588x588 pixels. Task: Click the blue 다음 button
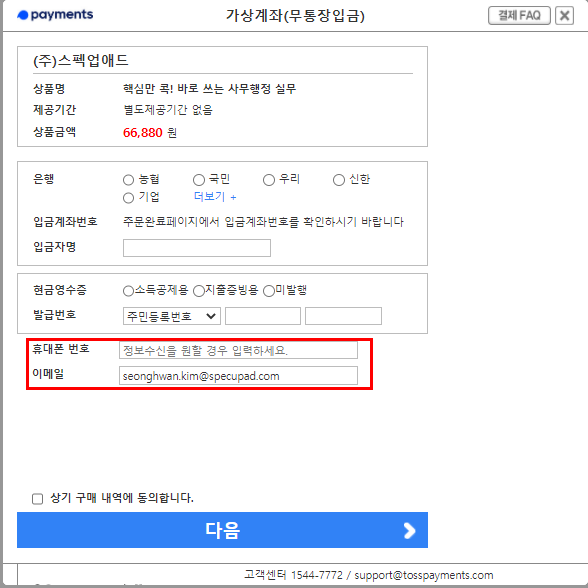222,530
